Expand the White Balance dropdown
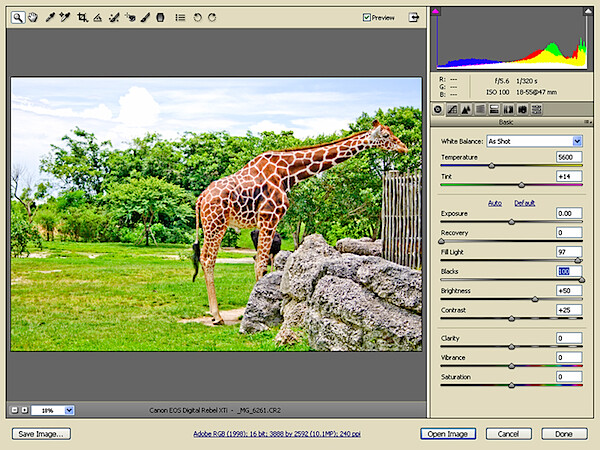This screenshot has width=600, height=450. [577, 141]
